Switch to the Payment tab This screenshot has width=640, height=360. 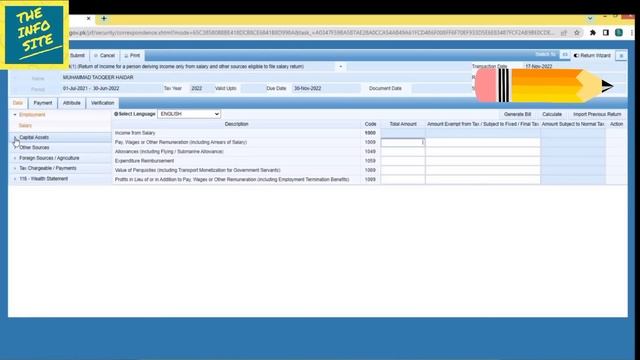click(x=43, y=103)
